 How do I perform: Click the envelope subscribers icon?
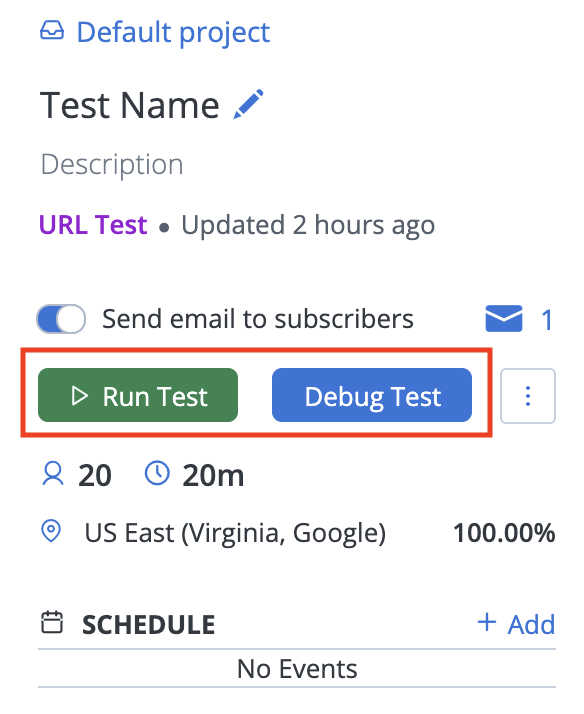tap(504, 319)
